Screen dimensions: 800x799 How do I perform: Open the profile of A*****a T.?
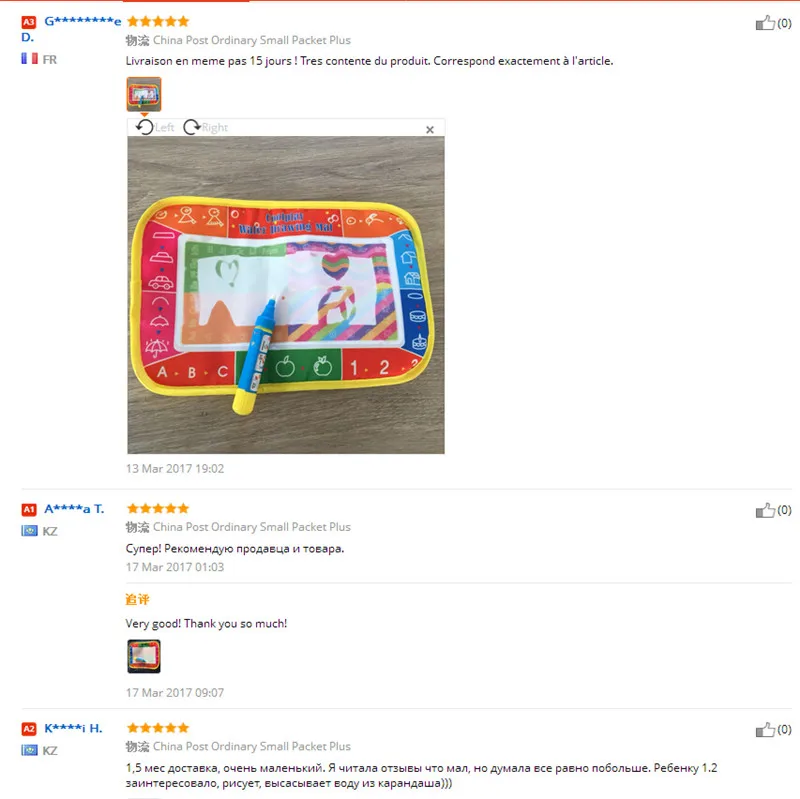click(x=74, y=509)
